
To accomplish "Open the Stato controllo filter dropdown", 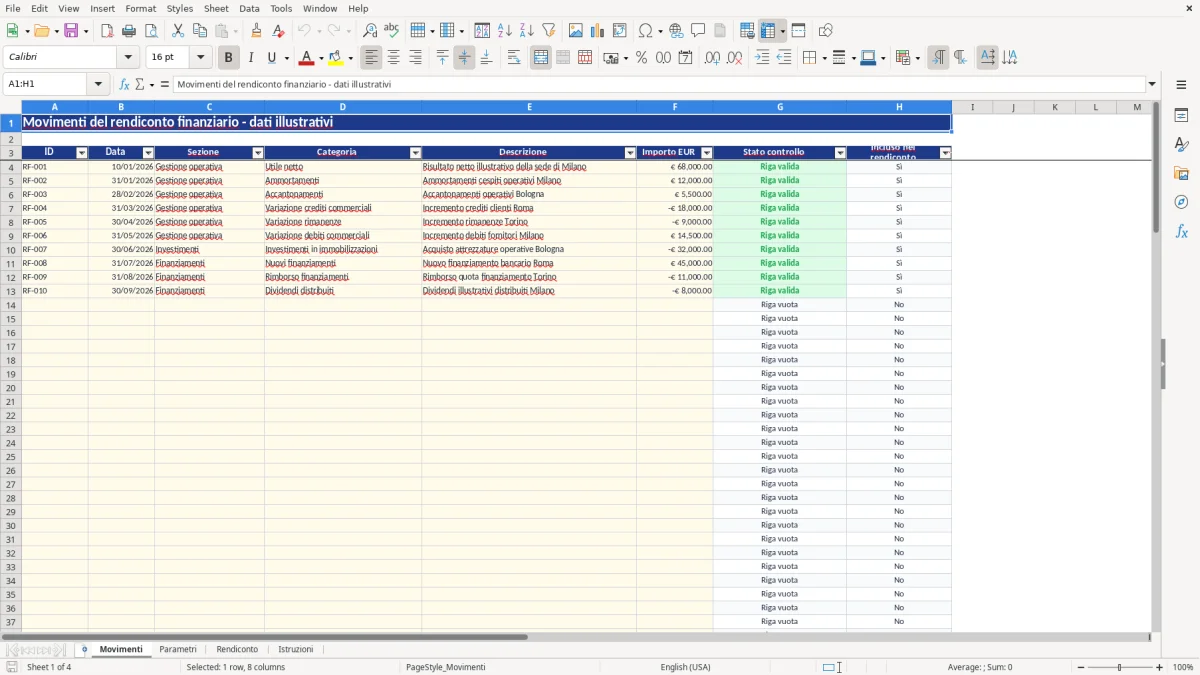I will (x=840, y=153).
